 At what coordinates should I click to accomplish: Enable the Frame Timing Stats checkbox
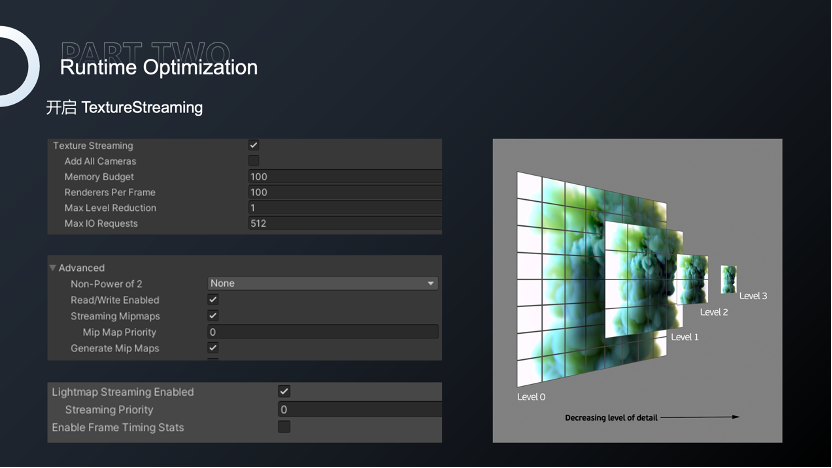click(x=284, y=427)
